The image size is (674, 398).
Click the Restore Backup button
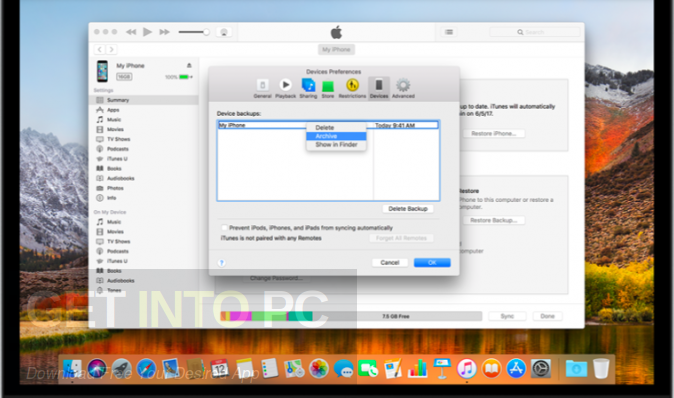494,220
